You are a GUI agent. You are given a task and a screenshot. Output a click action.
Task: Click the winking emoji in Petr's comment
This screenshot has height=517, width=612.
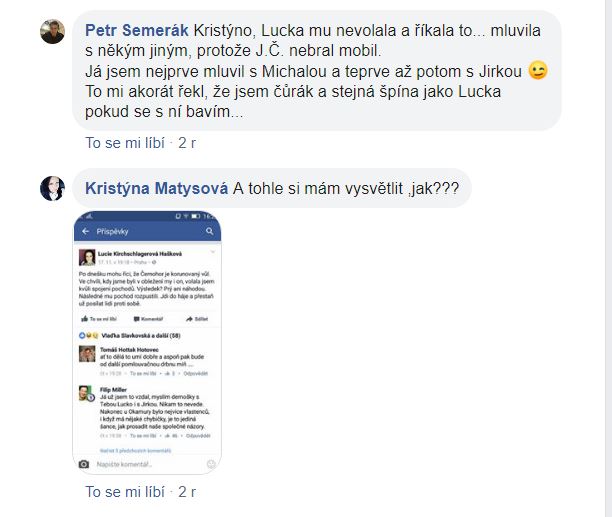point(538,71)
